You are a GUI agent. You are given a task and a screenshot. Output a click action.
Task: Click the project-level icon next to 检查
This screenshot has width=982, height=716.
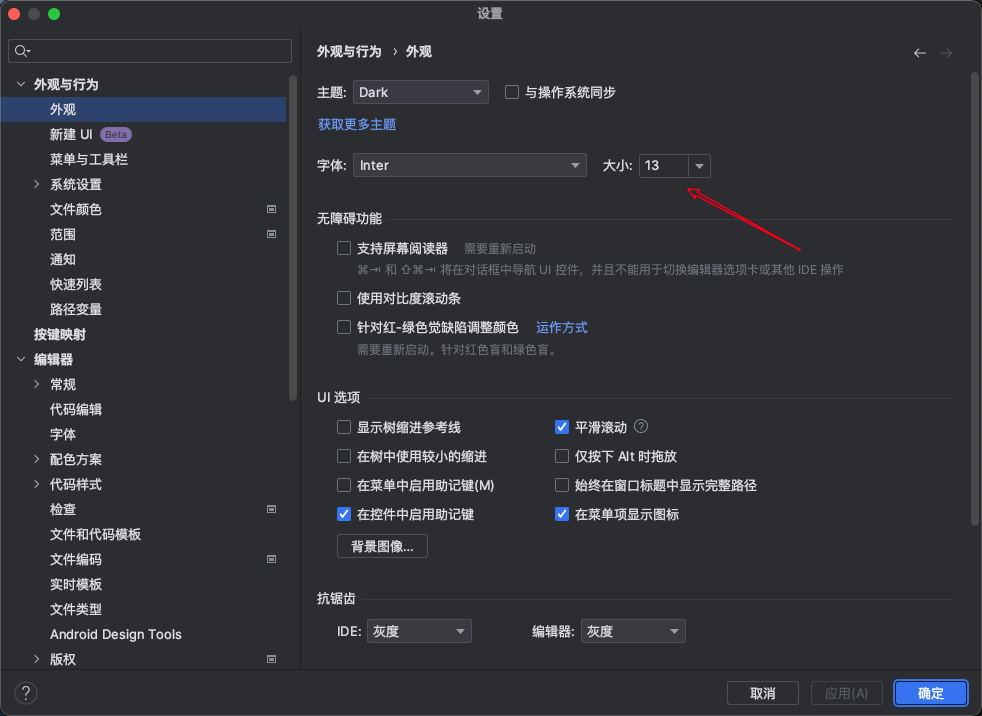[271, 509]
